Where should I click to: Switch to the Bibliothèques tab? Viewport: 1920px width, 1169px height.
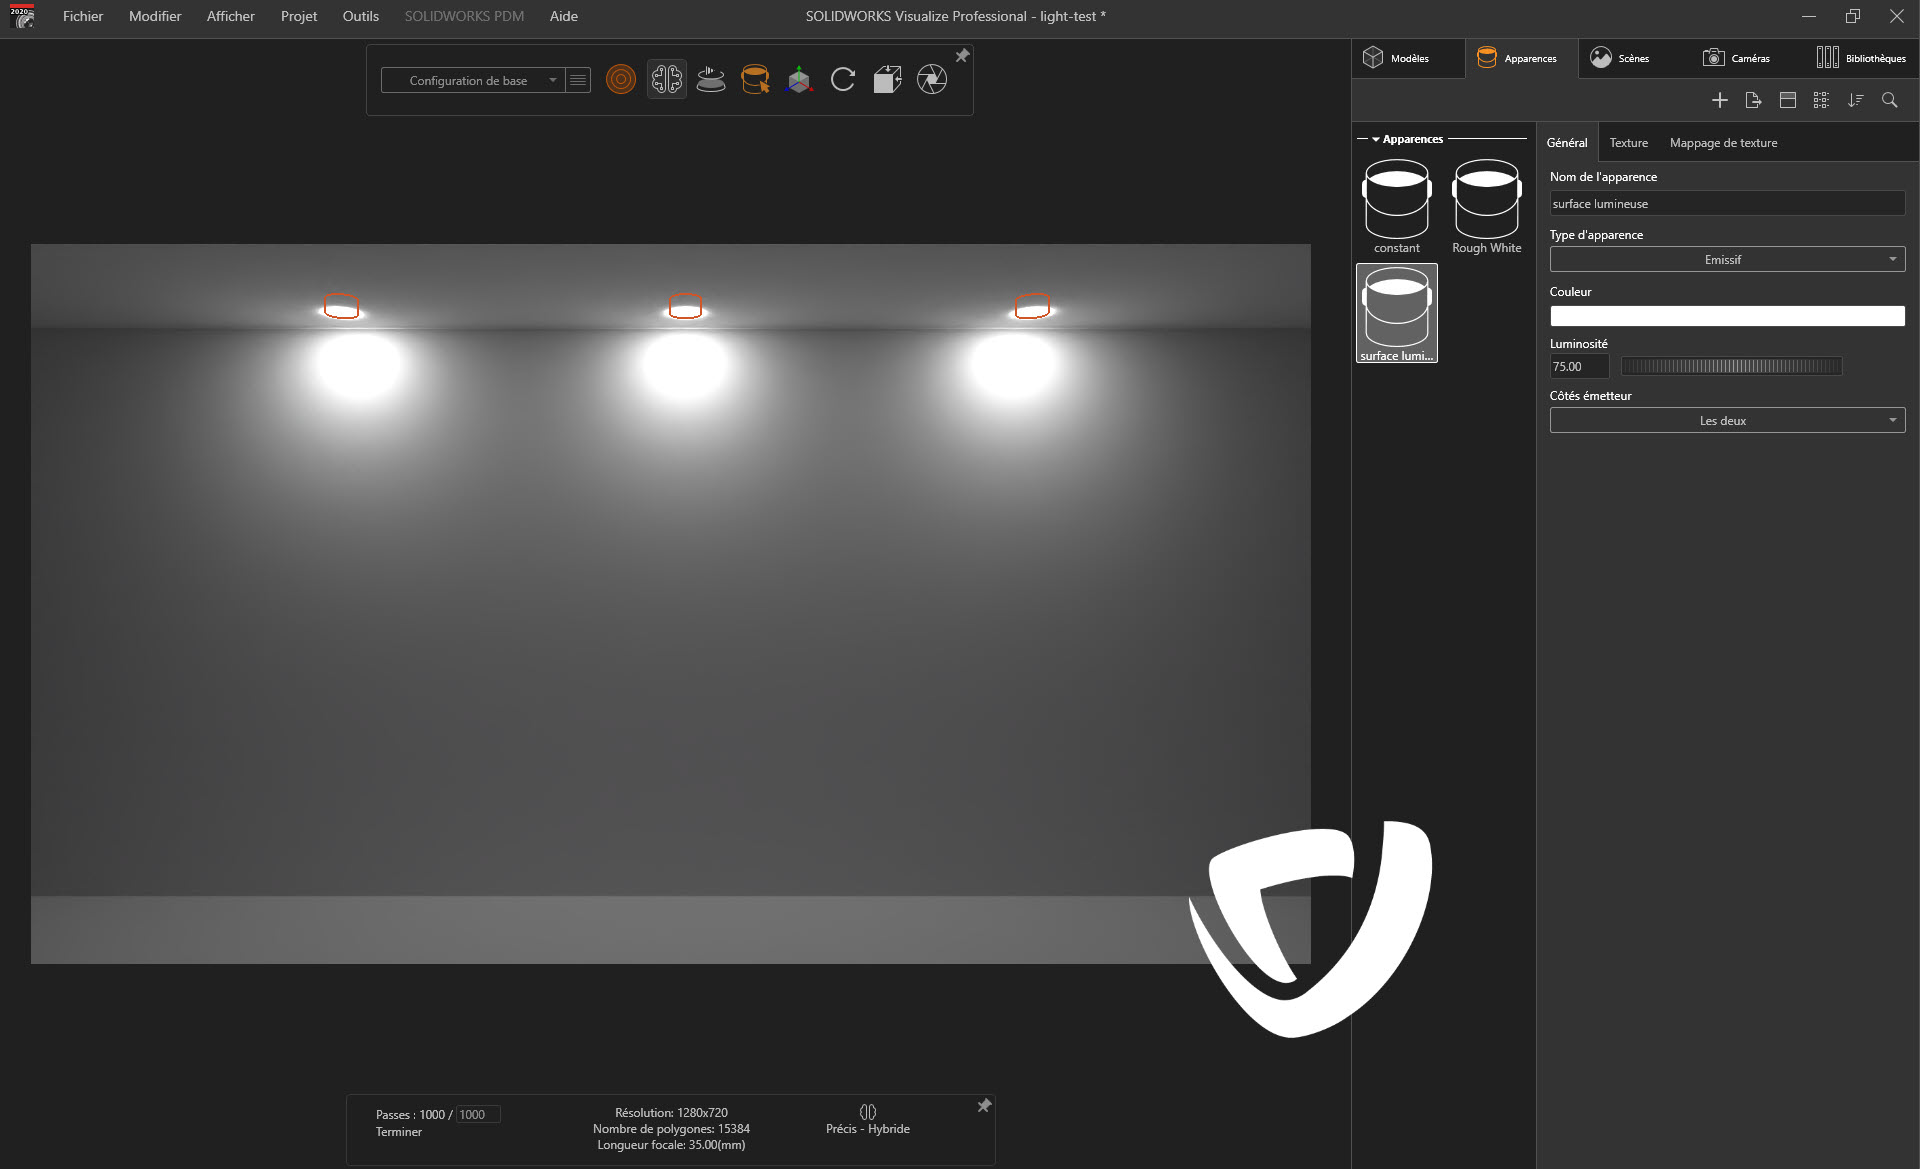pyautogui.click(x=1861, y=58)
